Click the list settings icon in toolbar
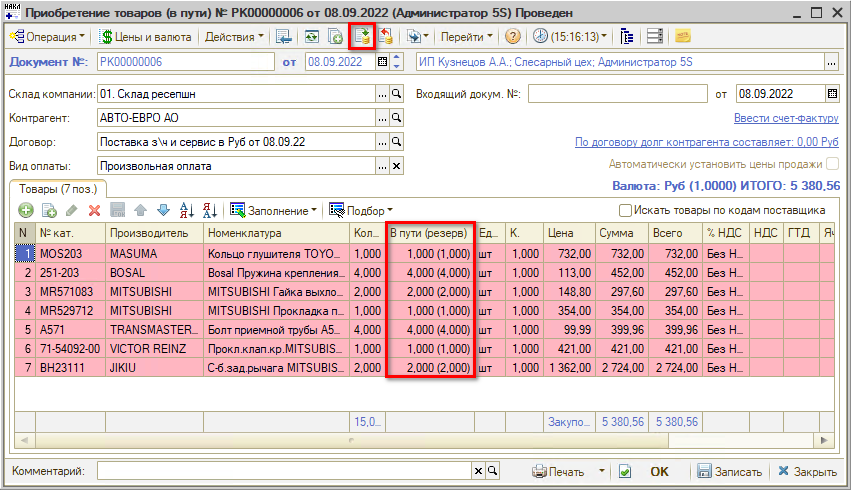This screenshot has width=851, height=490. click(x=655, y=37)
